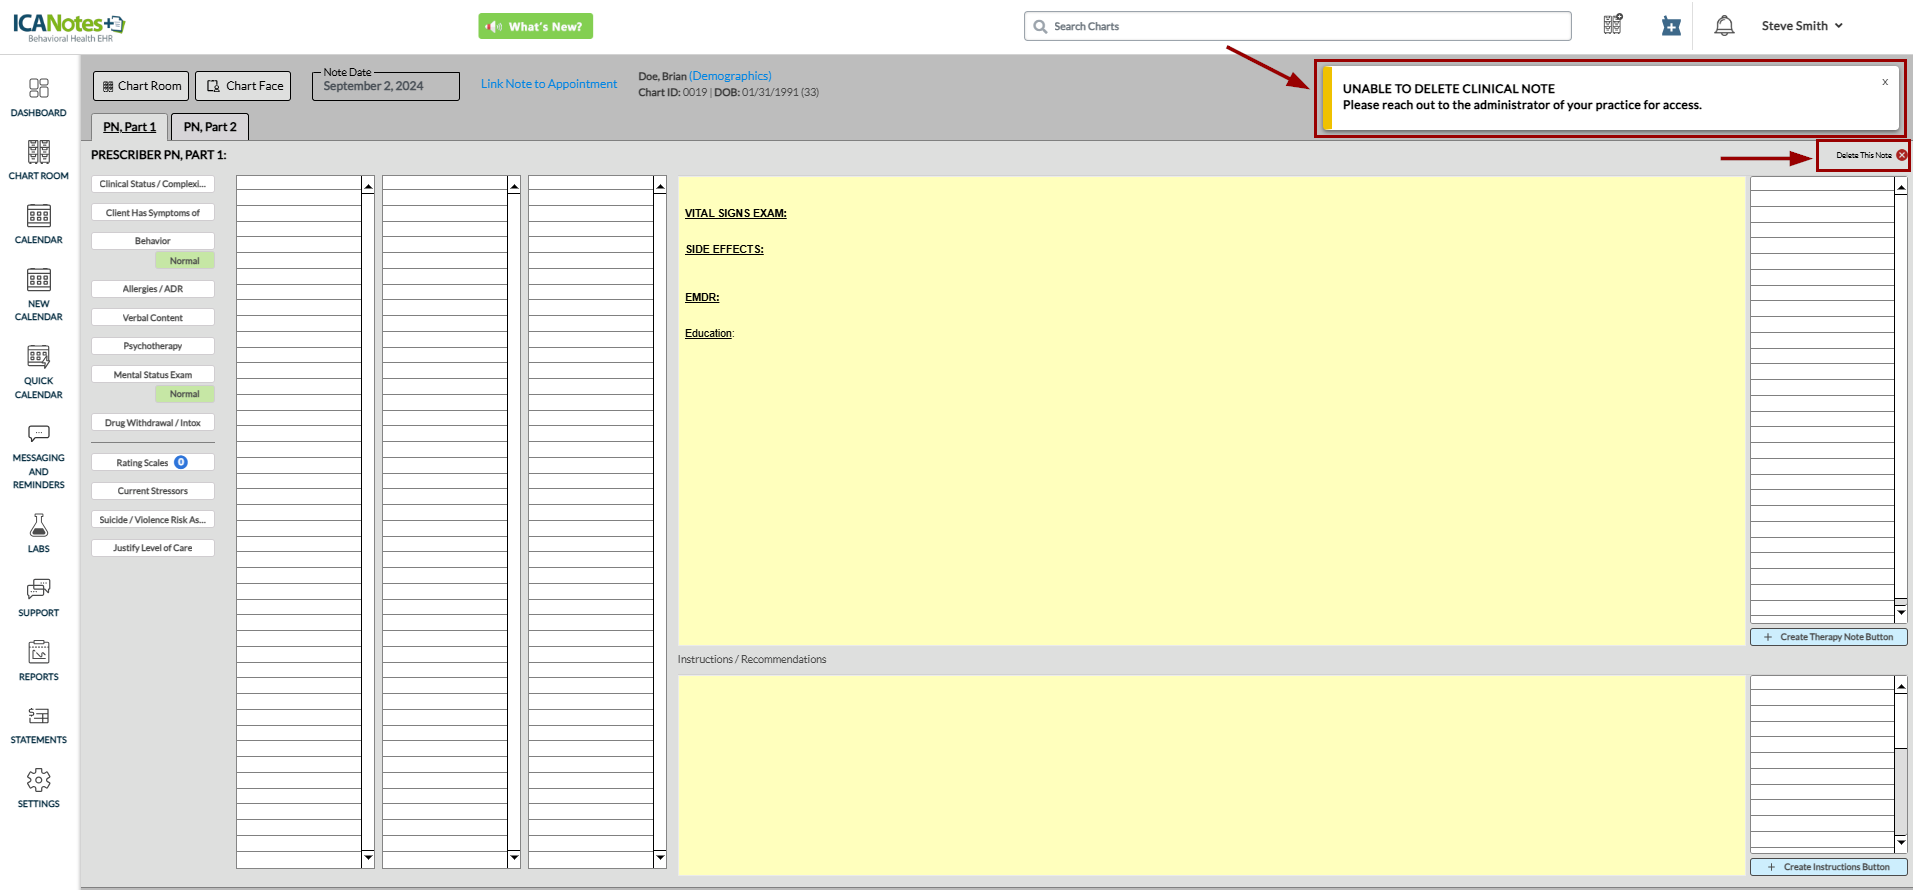
Task: Toggle the Mental Status Exam Normal indicator
Action: pos(184,394)
